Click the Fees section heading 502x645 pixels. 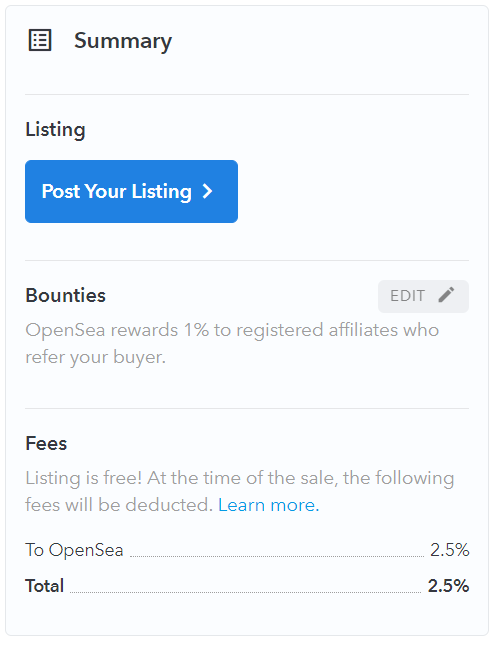[x=46, y=443]
